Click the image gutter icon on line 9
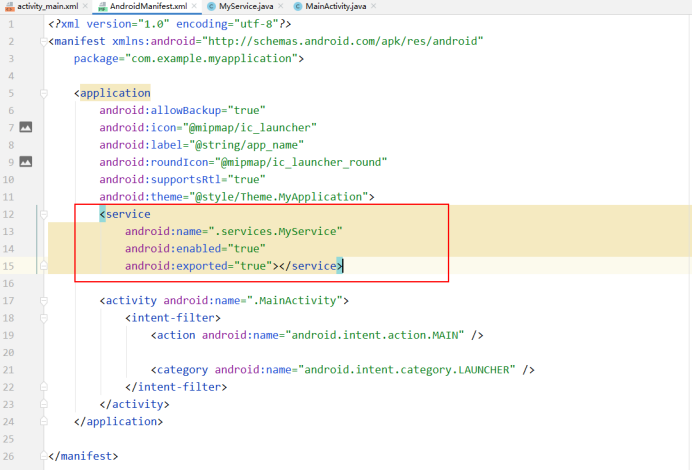The height and width of the screenshot is (471, 693). click(26, 162)
